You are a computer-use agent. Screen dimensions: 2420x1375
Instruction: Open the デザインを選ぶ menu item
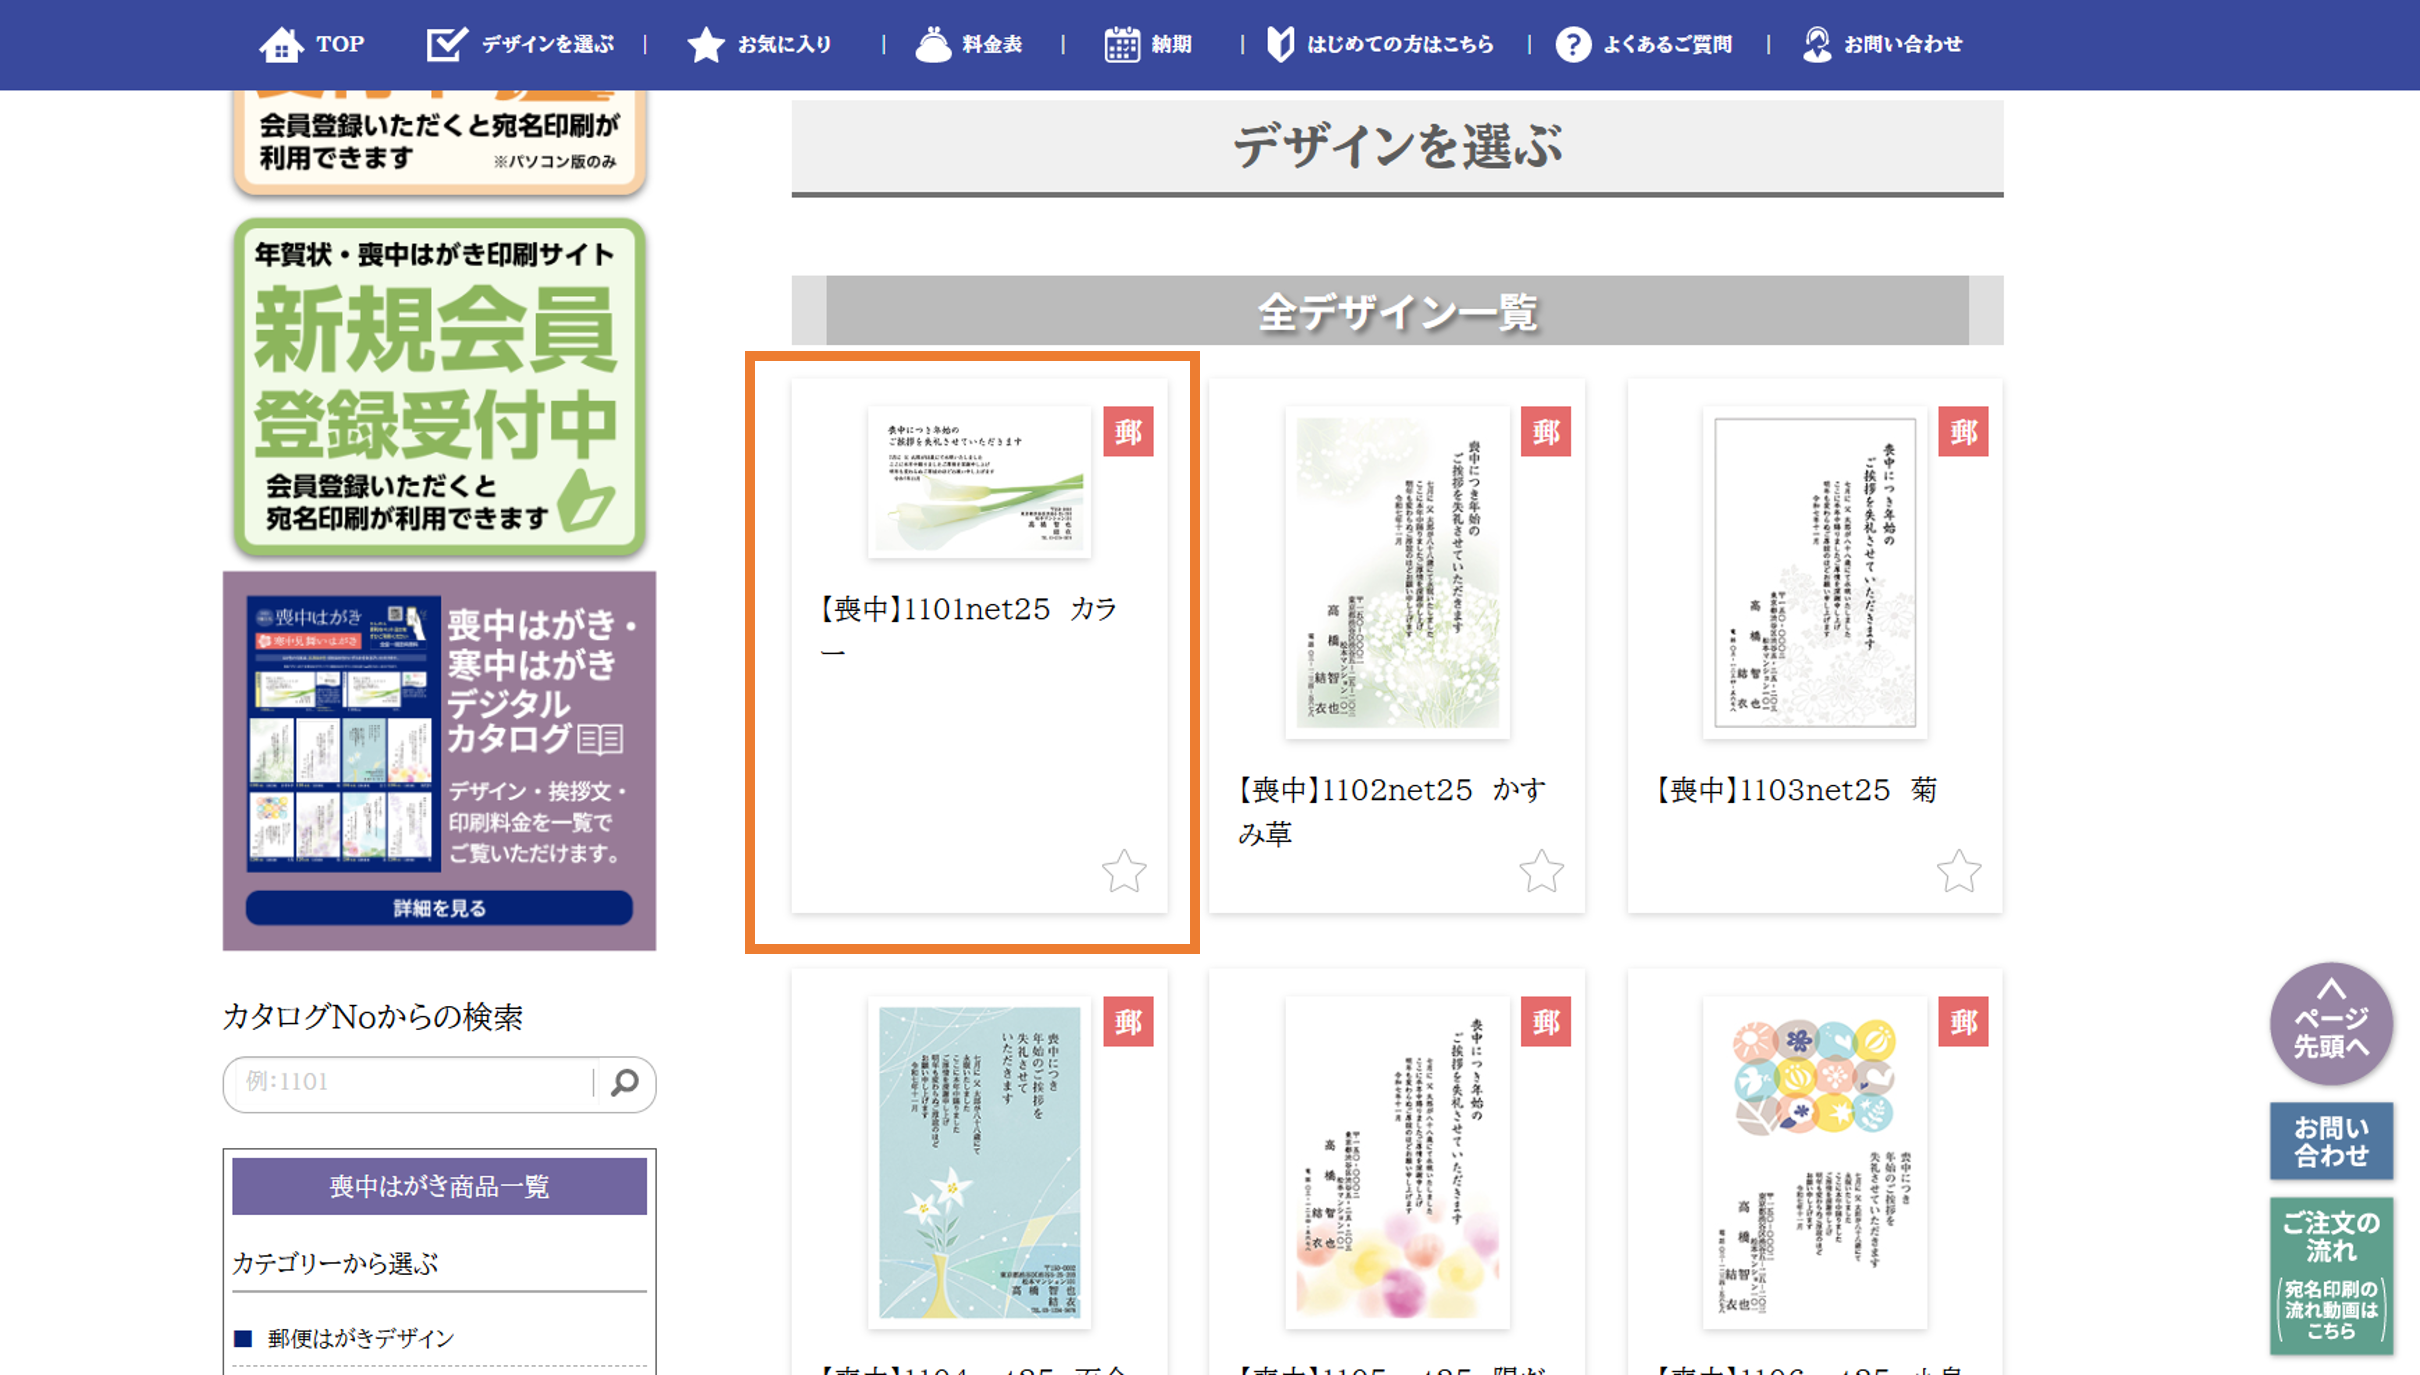(x=547, y=44)
